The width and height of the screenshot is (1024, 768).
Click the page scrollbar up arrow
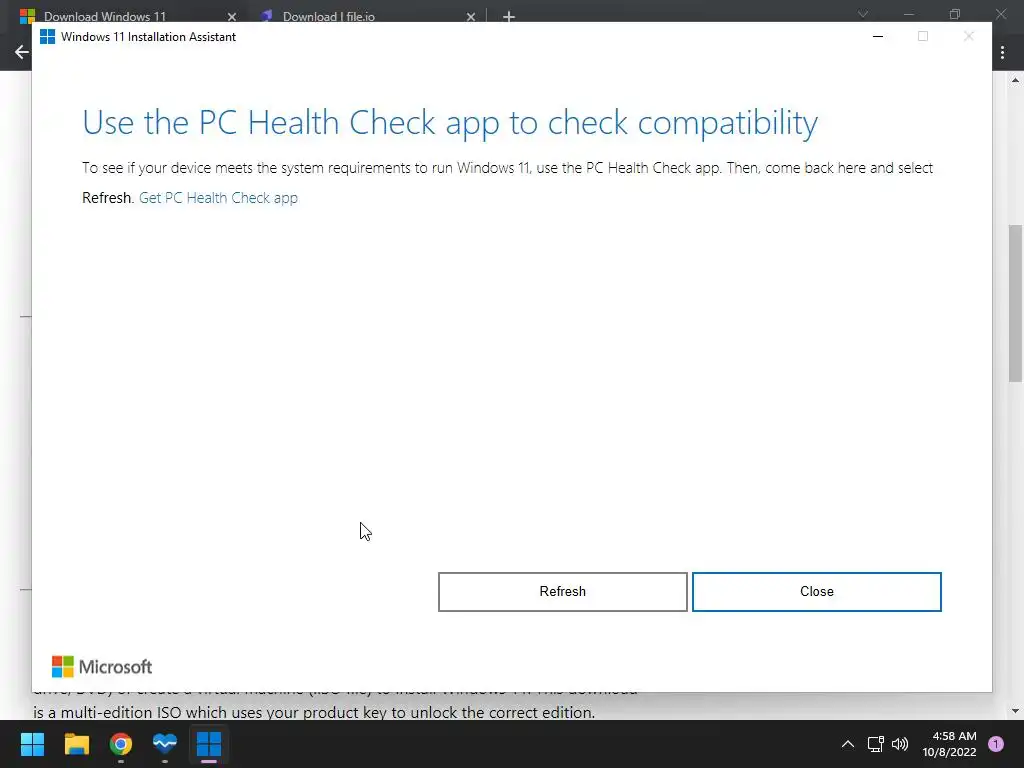coord(1015,80)
